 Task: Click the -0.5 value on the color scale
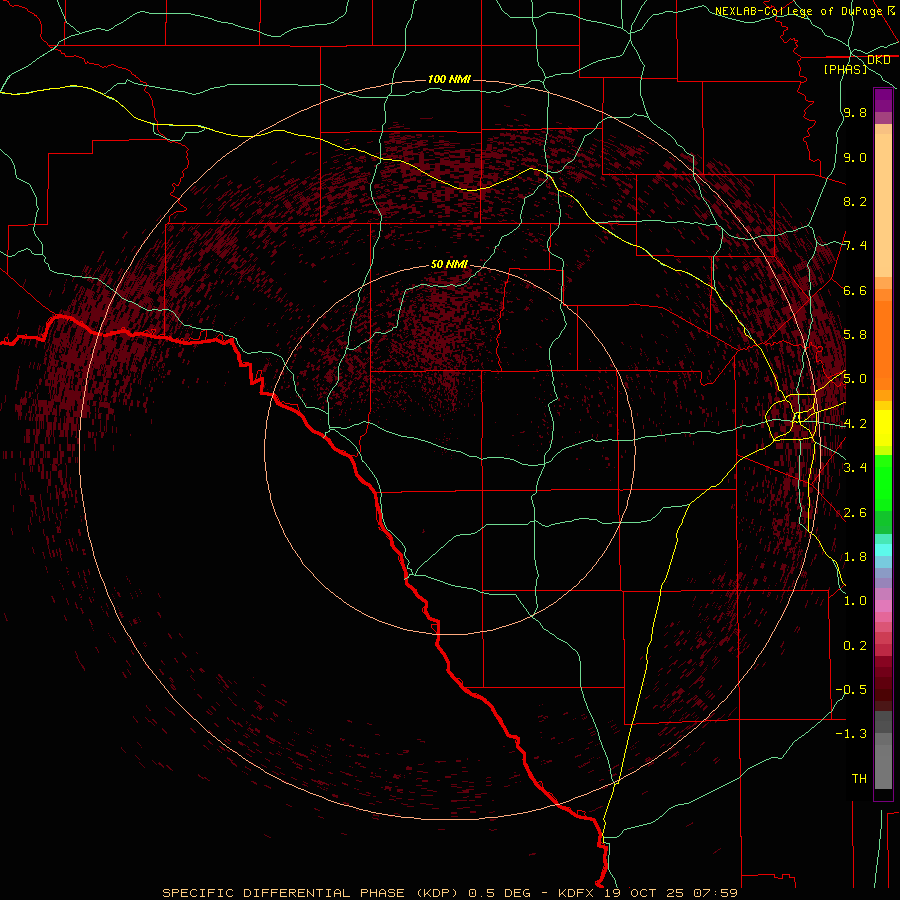(x=851, y=690)
